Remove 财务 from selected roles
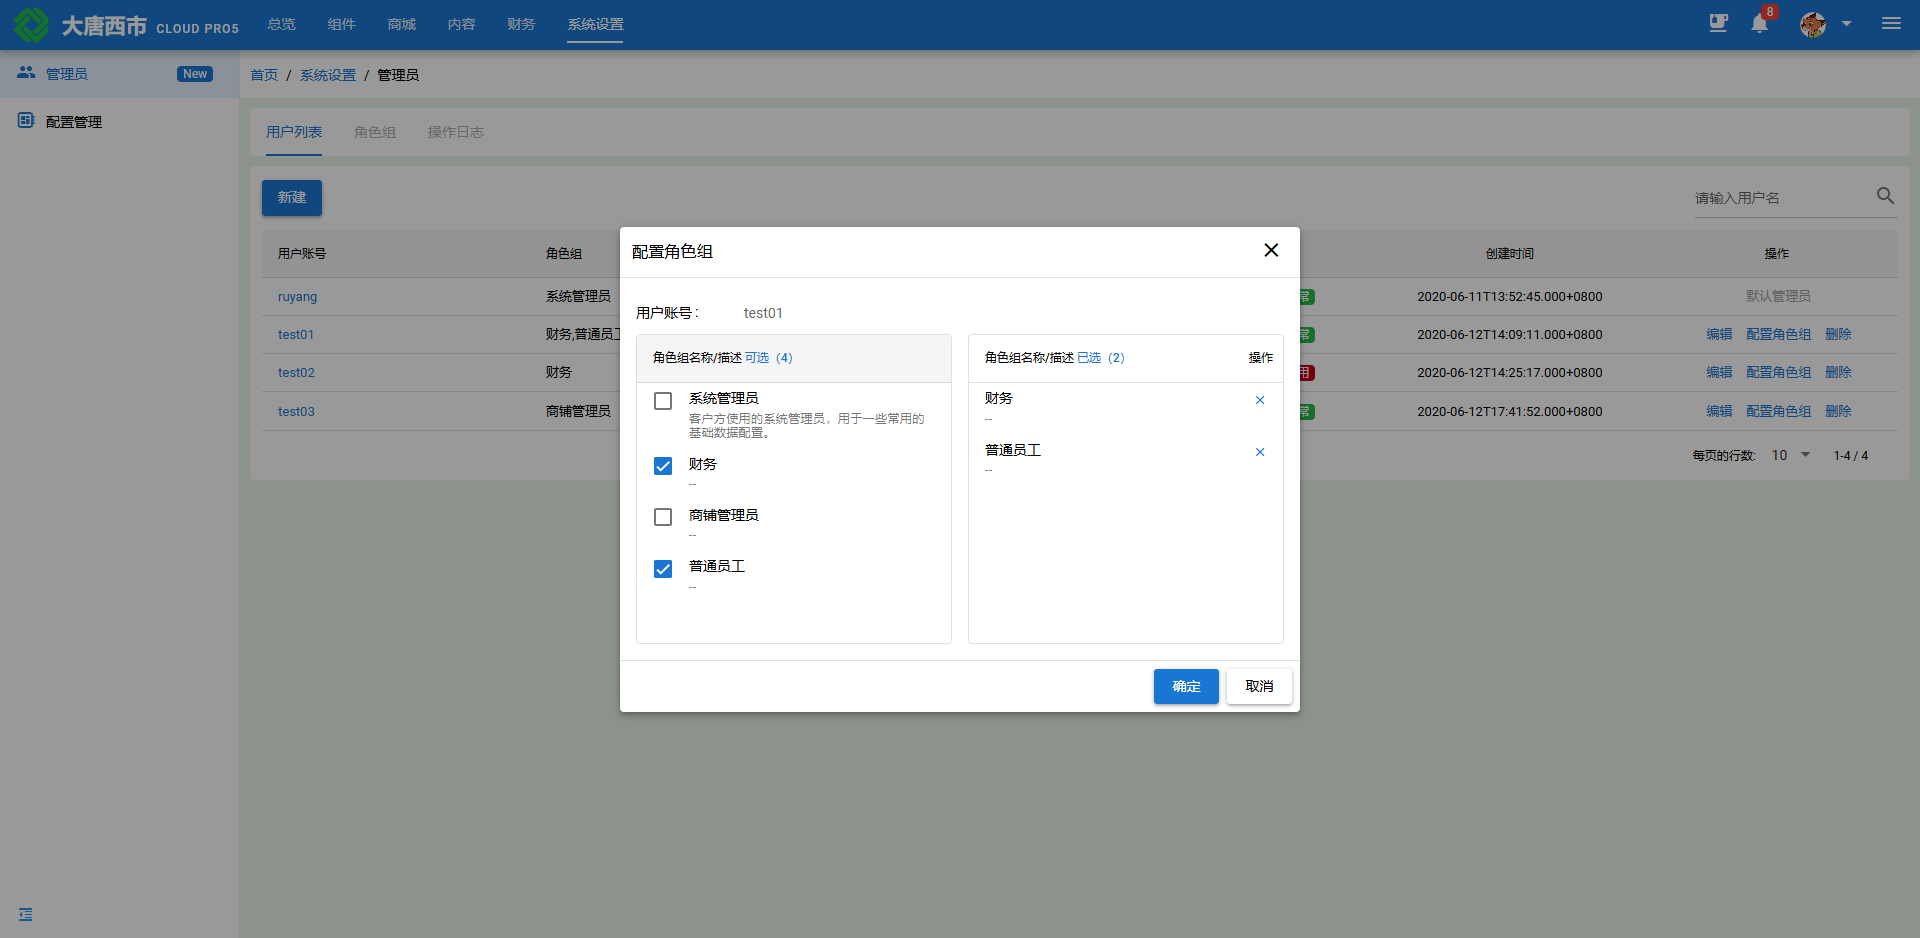 click(x=1260, y=400)
